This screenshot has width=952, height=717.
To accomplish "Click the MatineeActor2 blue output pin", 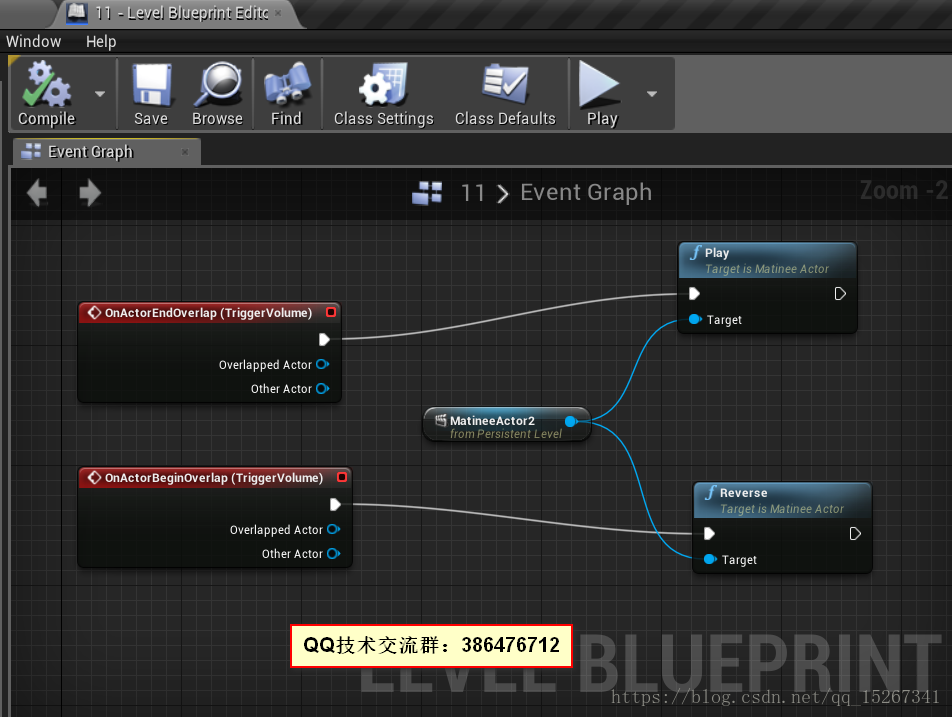I will point(571,421).
